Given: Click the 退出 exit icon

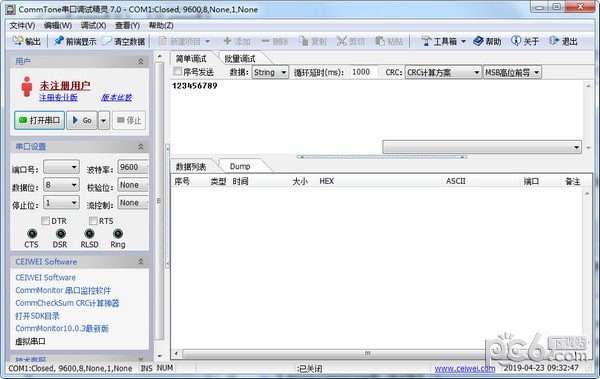Looking at the screenshot, I should point(554,41).
